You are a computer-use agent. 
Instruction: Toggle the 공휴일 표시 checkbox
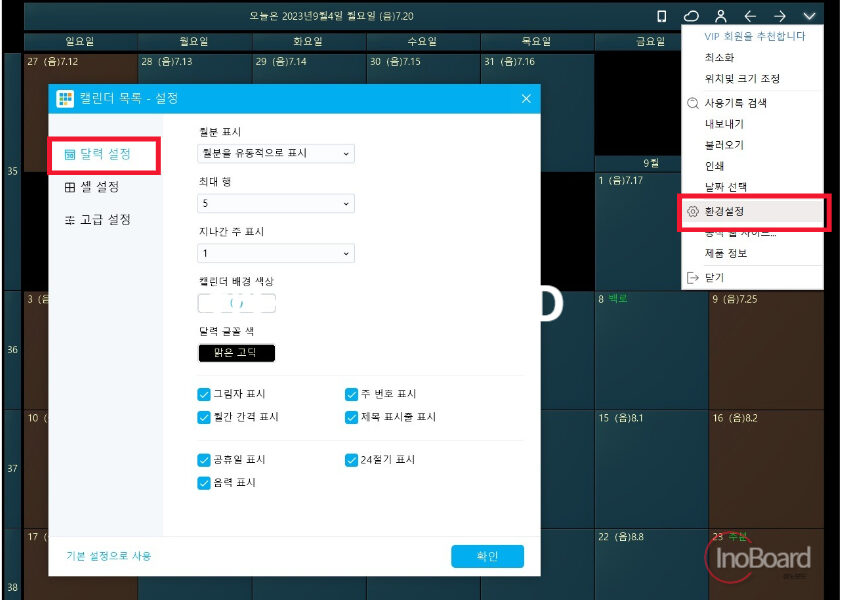(203, 460)
